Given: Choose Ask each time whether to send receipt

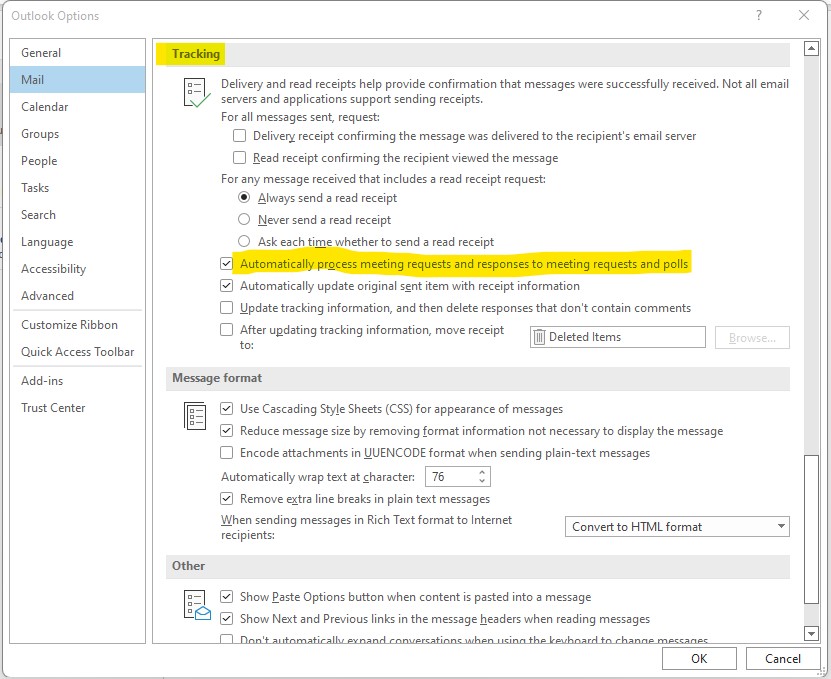Looking at the screenshot, I should tap(243, 241).
